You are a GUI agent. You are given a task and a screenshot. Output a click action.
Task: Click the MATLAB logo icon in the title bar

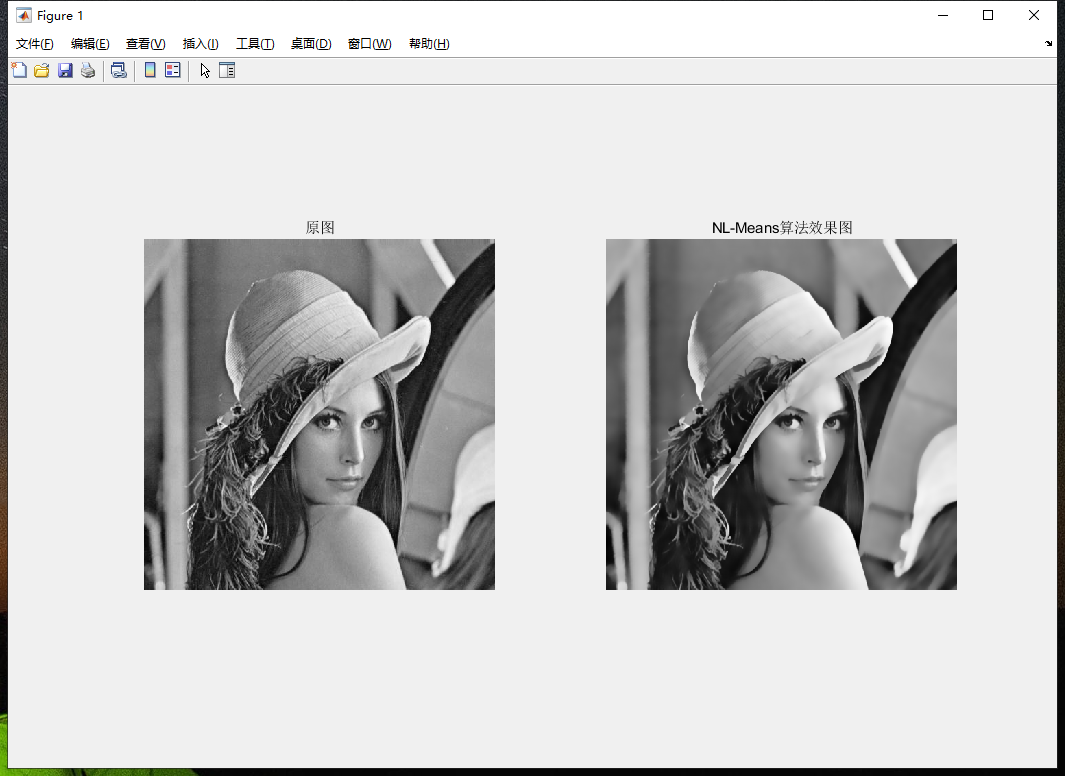(x=24, y=16)
